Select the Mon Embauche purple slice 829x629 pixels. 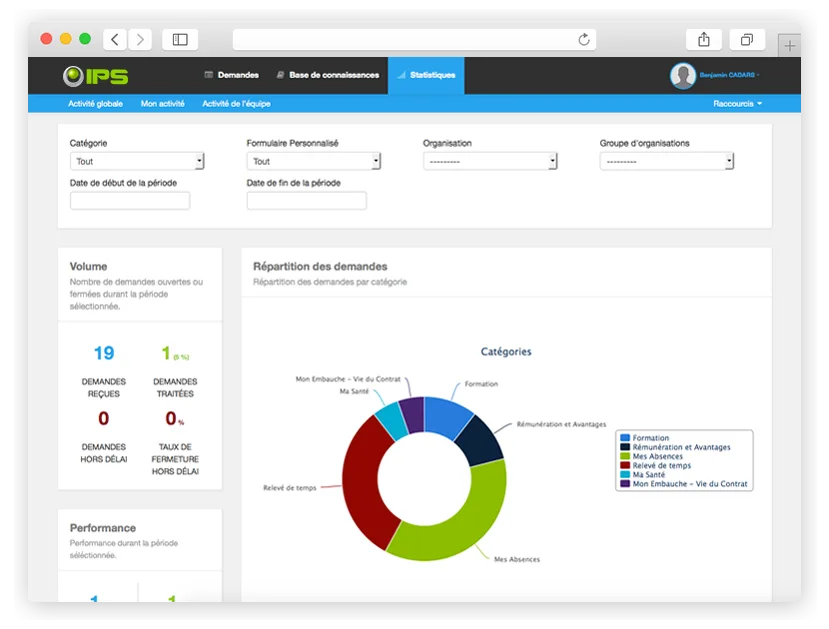pos(413,414)
